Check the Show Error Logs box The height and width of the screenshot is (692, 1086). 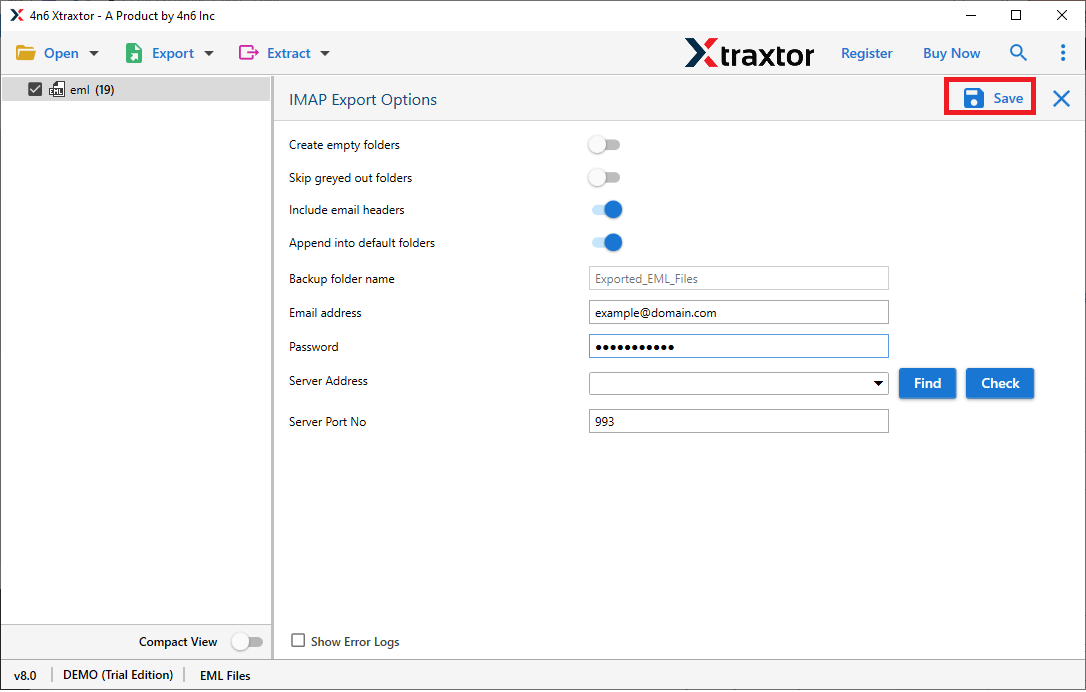click(x=297, y=640)
